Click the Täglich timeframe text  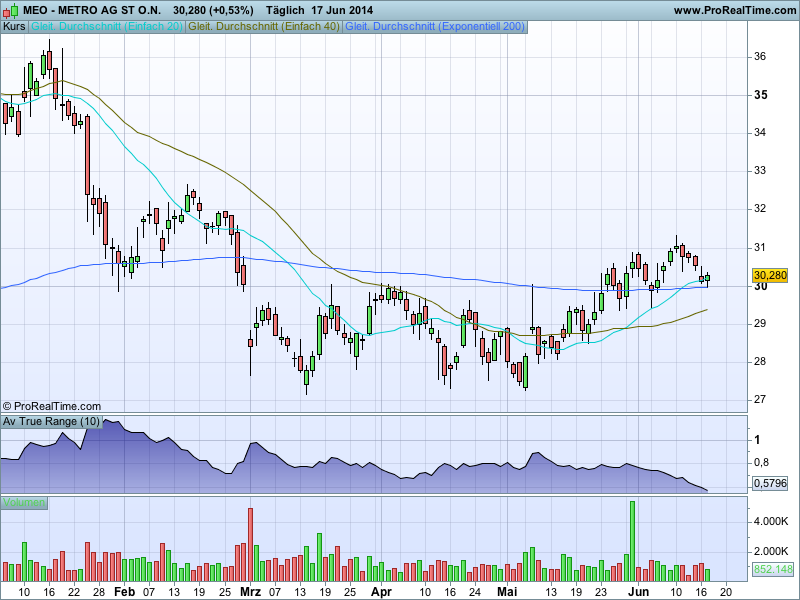click(285, 10)
